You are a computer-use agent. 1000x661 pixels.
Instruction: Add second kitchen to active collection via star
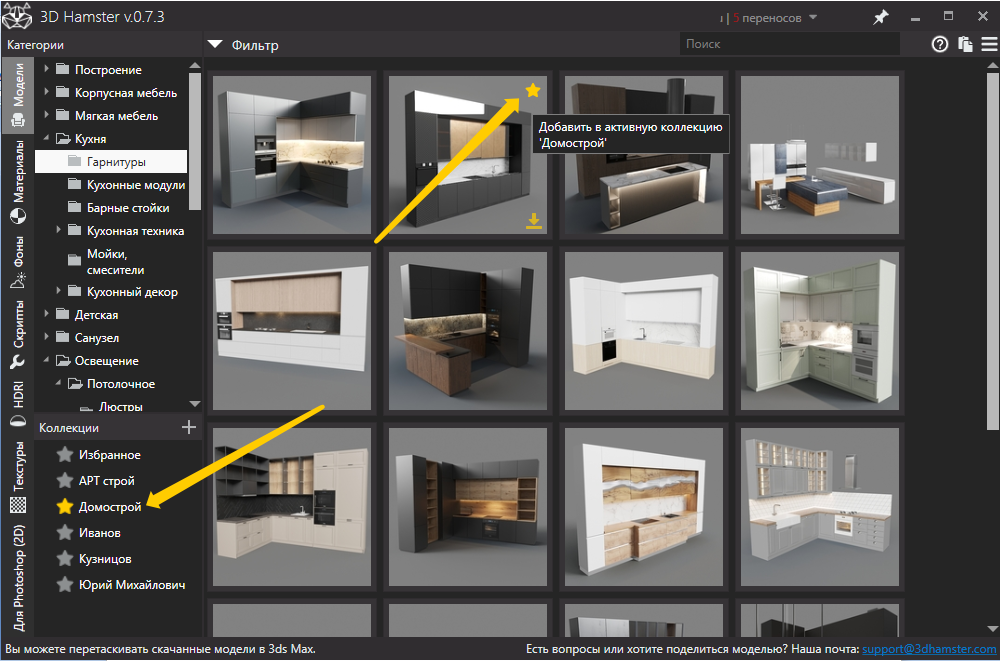click(x=533, y=91)
